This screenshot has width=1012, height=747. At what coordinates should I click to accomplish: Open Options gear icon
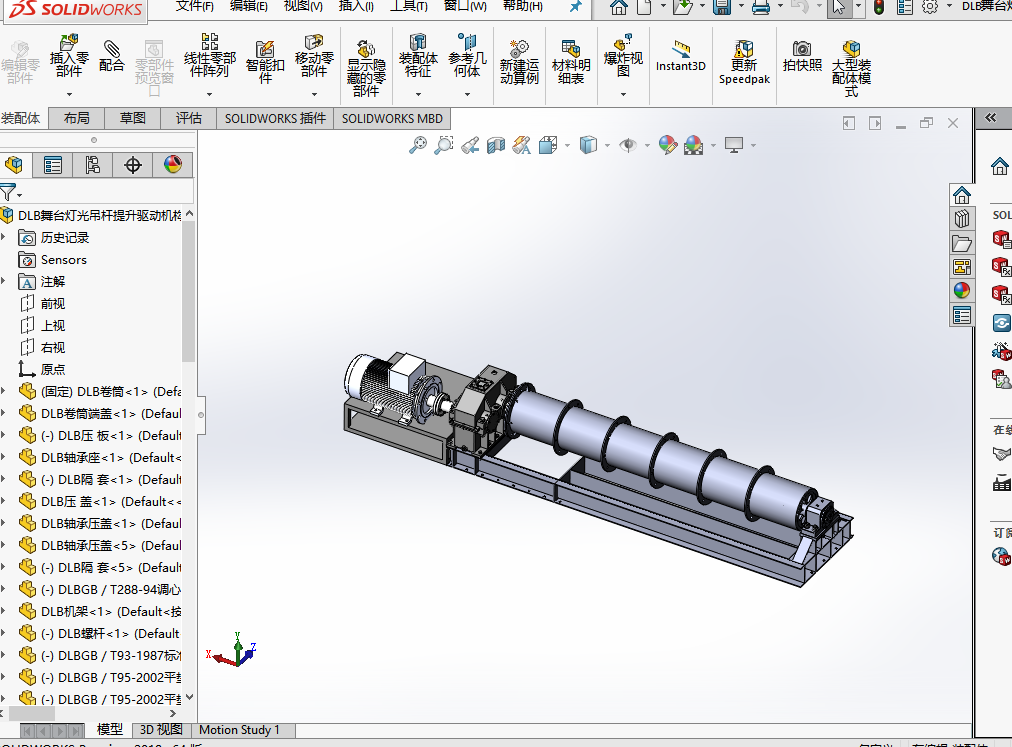930,7
